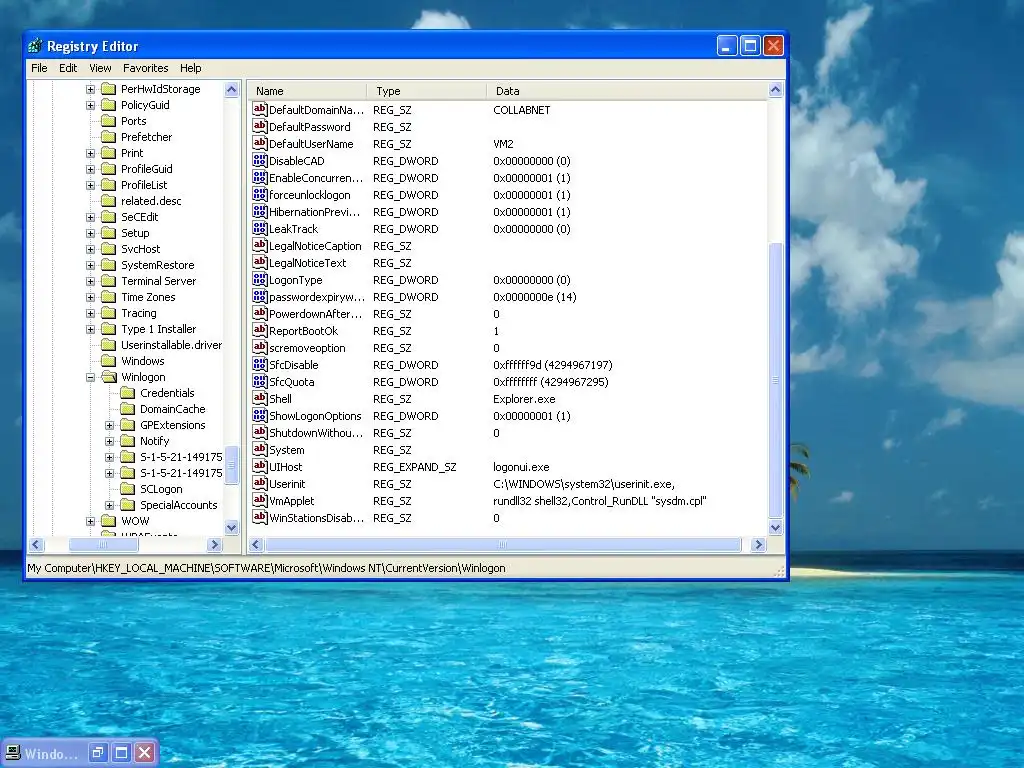The width and height of the screenshot is (1024, 768).
Task: Click the DefaultUserName string value icon
Action: click(x=260, y=143)
